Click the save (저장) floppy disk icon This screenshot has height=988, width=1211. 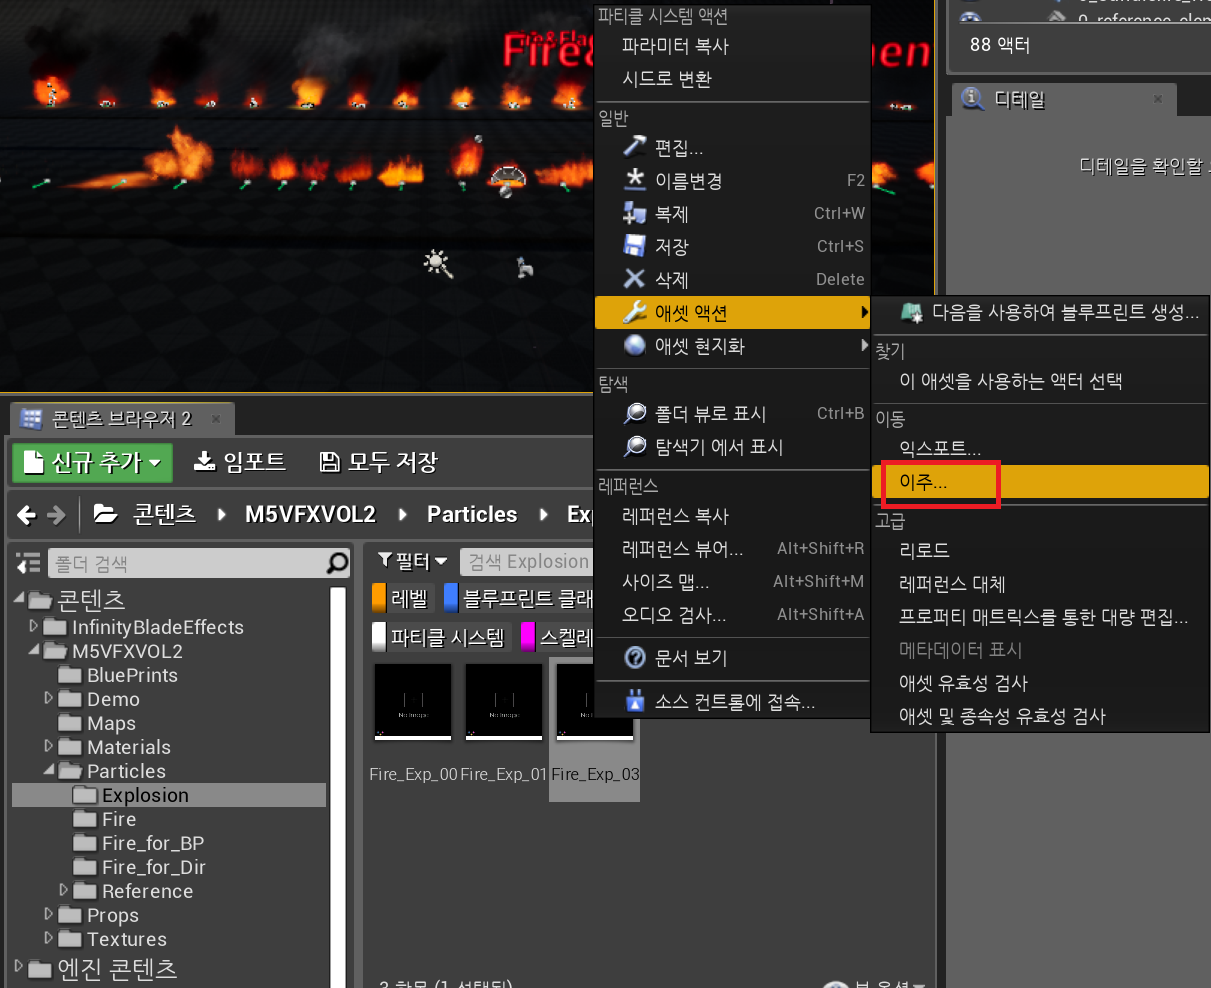pos(634,246)
